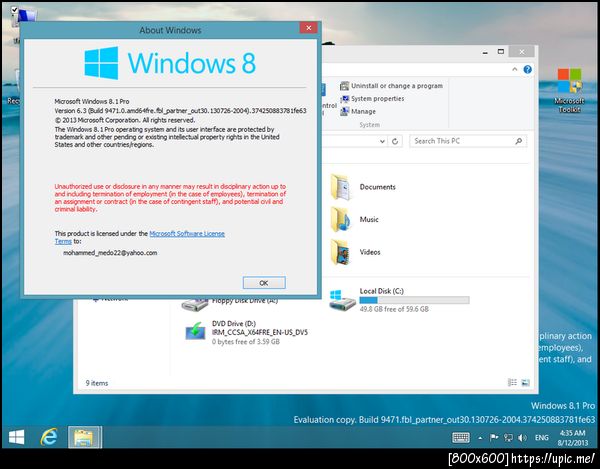Click the Local Disk (C:) usage bar
The image size is (600, 469).
point(414,300)
